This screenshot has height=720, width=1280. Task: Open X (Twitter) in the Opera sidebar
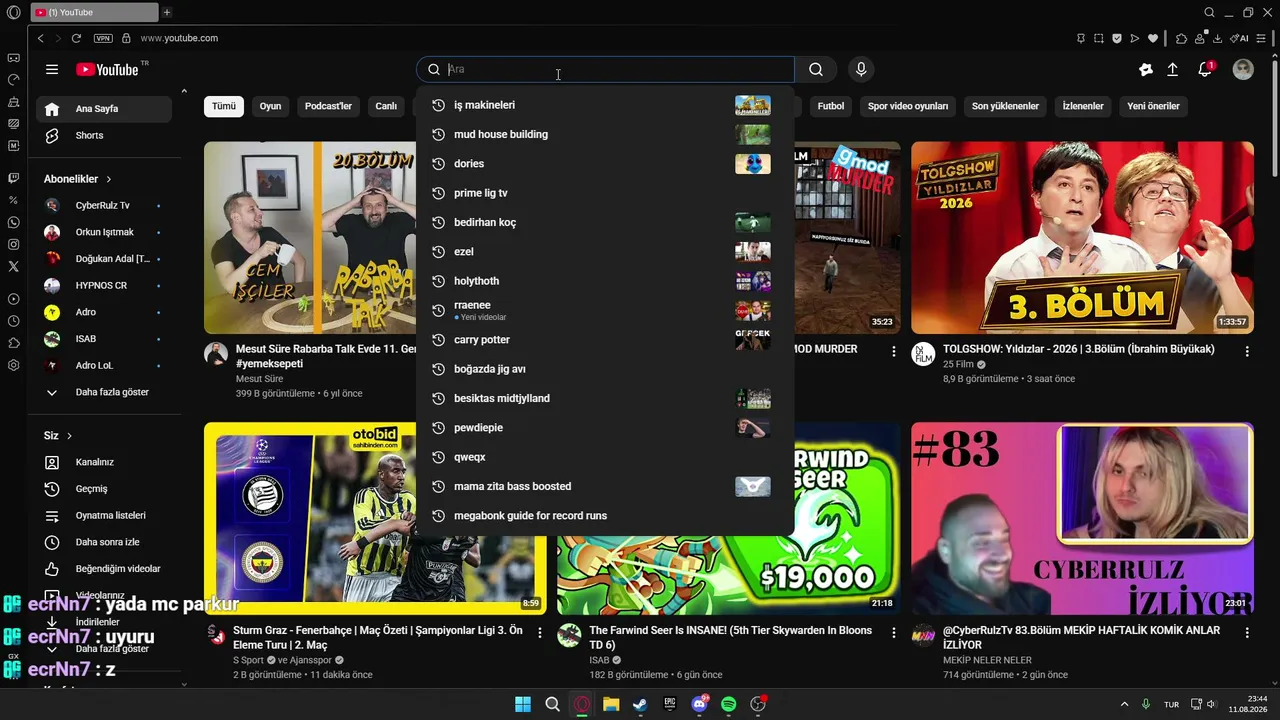[13, 266]
